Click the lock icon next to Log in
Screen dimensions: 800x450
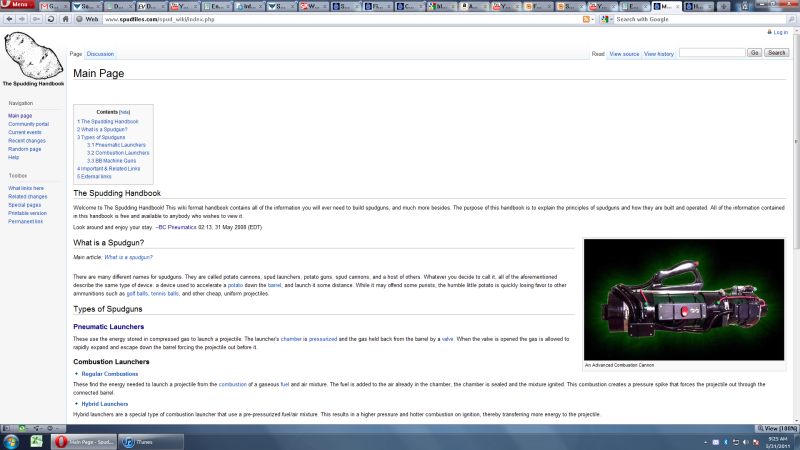pyautogui.click(x=769, y=32)
